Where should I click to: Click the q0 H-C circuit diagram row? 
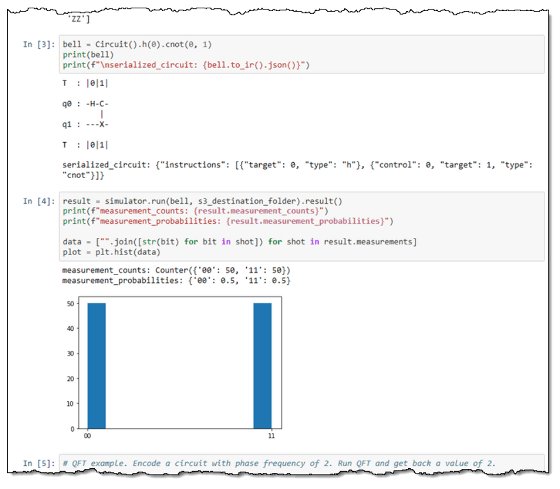point(85,104)
